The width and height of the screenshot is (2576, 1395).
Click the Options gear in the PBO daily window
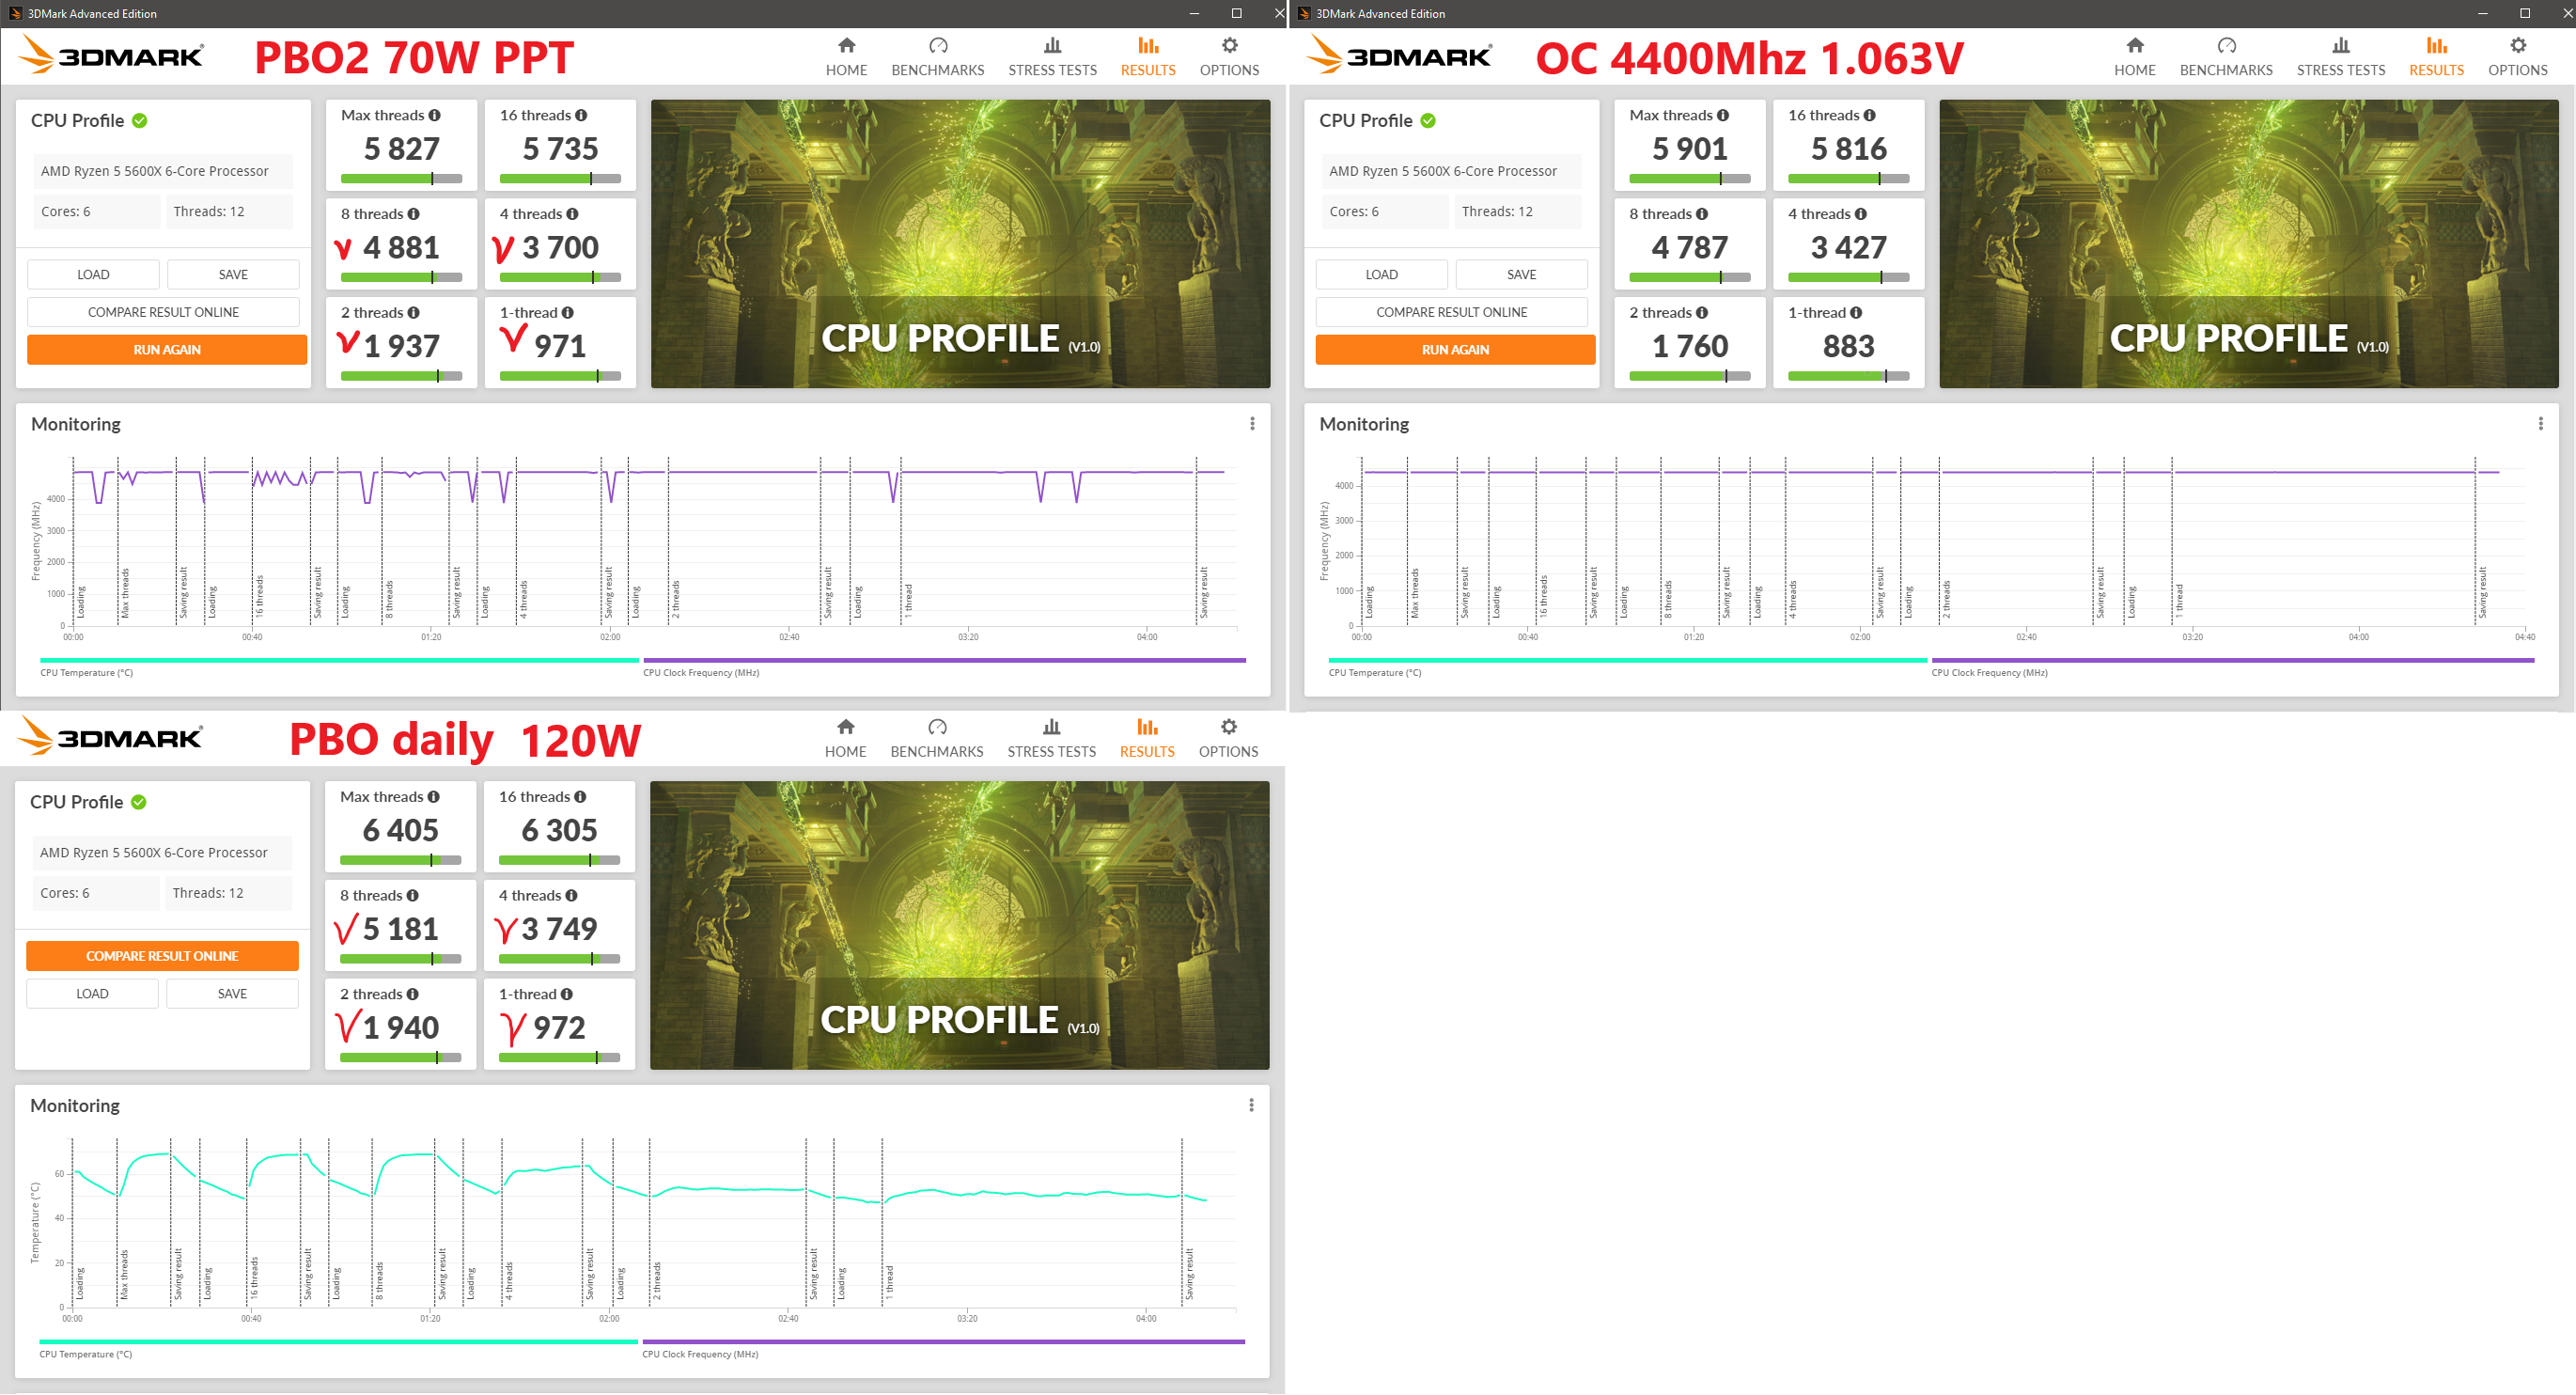click(1228, 727)
